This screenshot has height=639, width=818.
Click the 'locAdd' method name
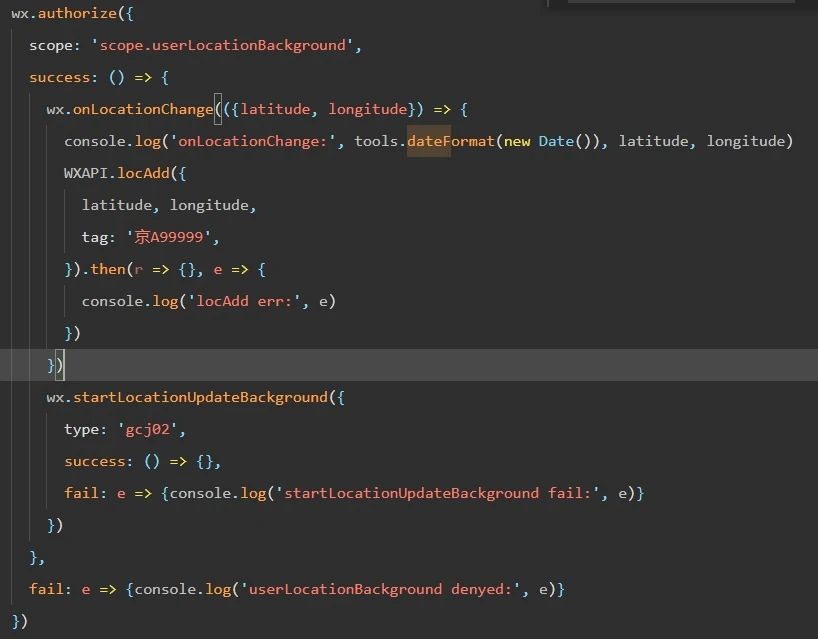[x=143, y=173]
